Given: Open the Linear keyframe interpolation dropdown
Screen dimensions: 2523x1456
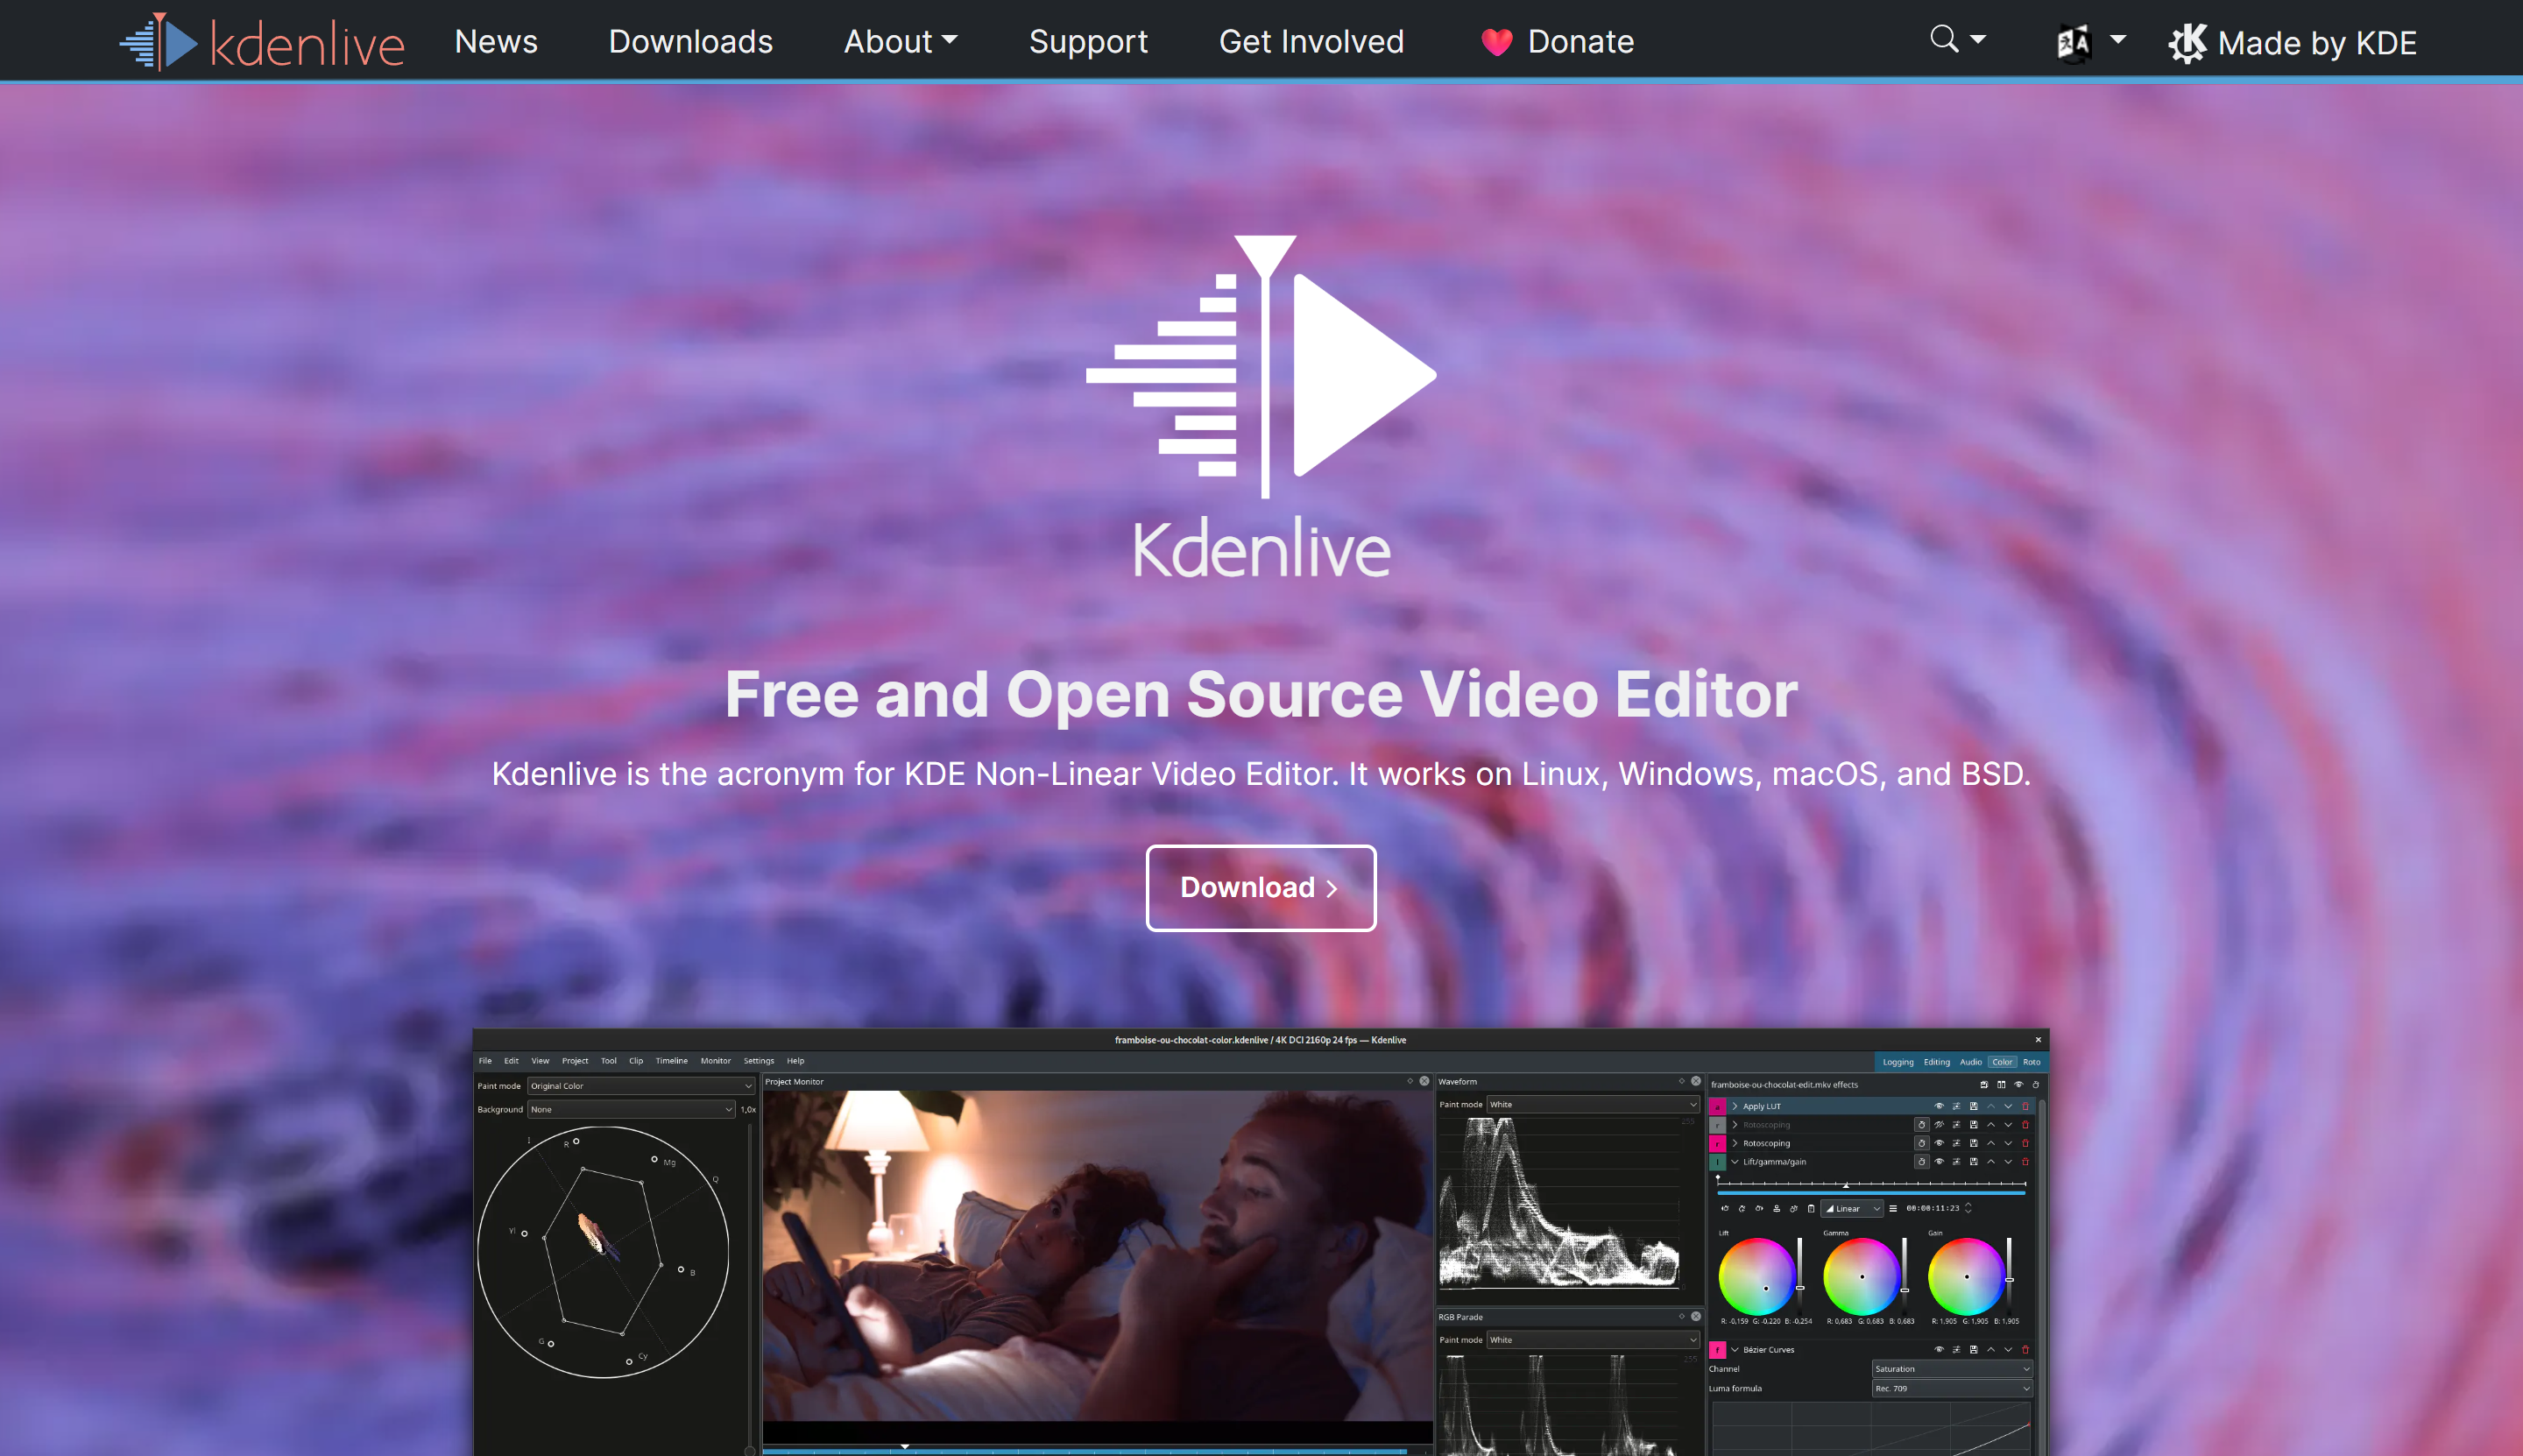Looking at the screenshot, I should pyautogui.click(x=1851, y=1208).
